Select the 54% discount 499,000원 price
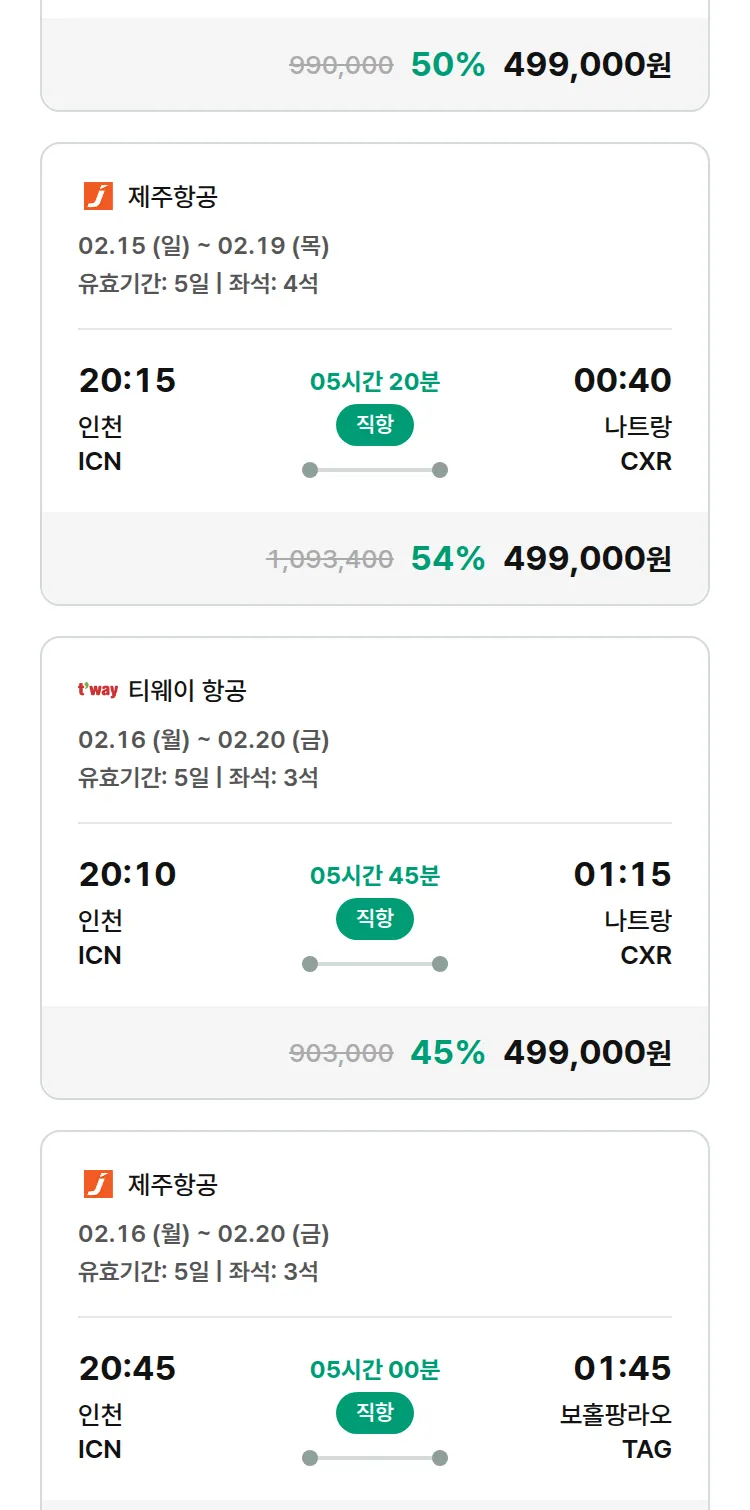 [587, 559]
